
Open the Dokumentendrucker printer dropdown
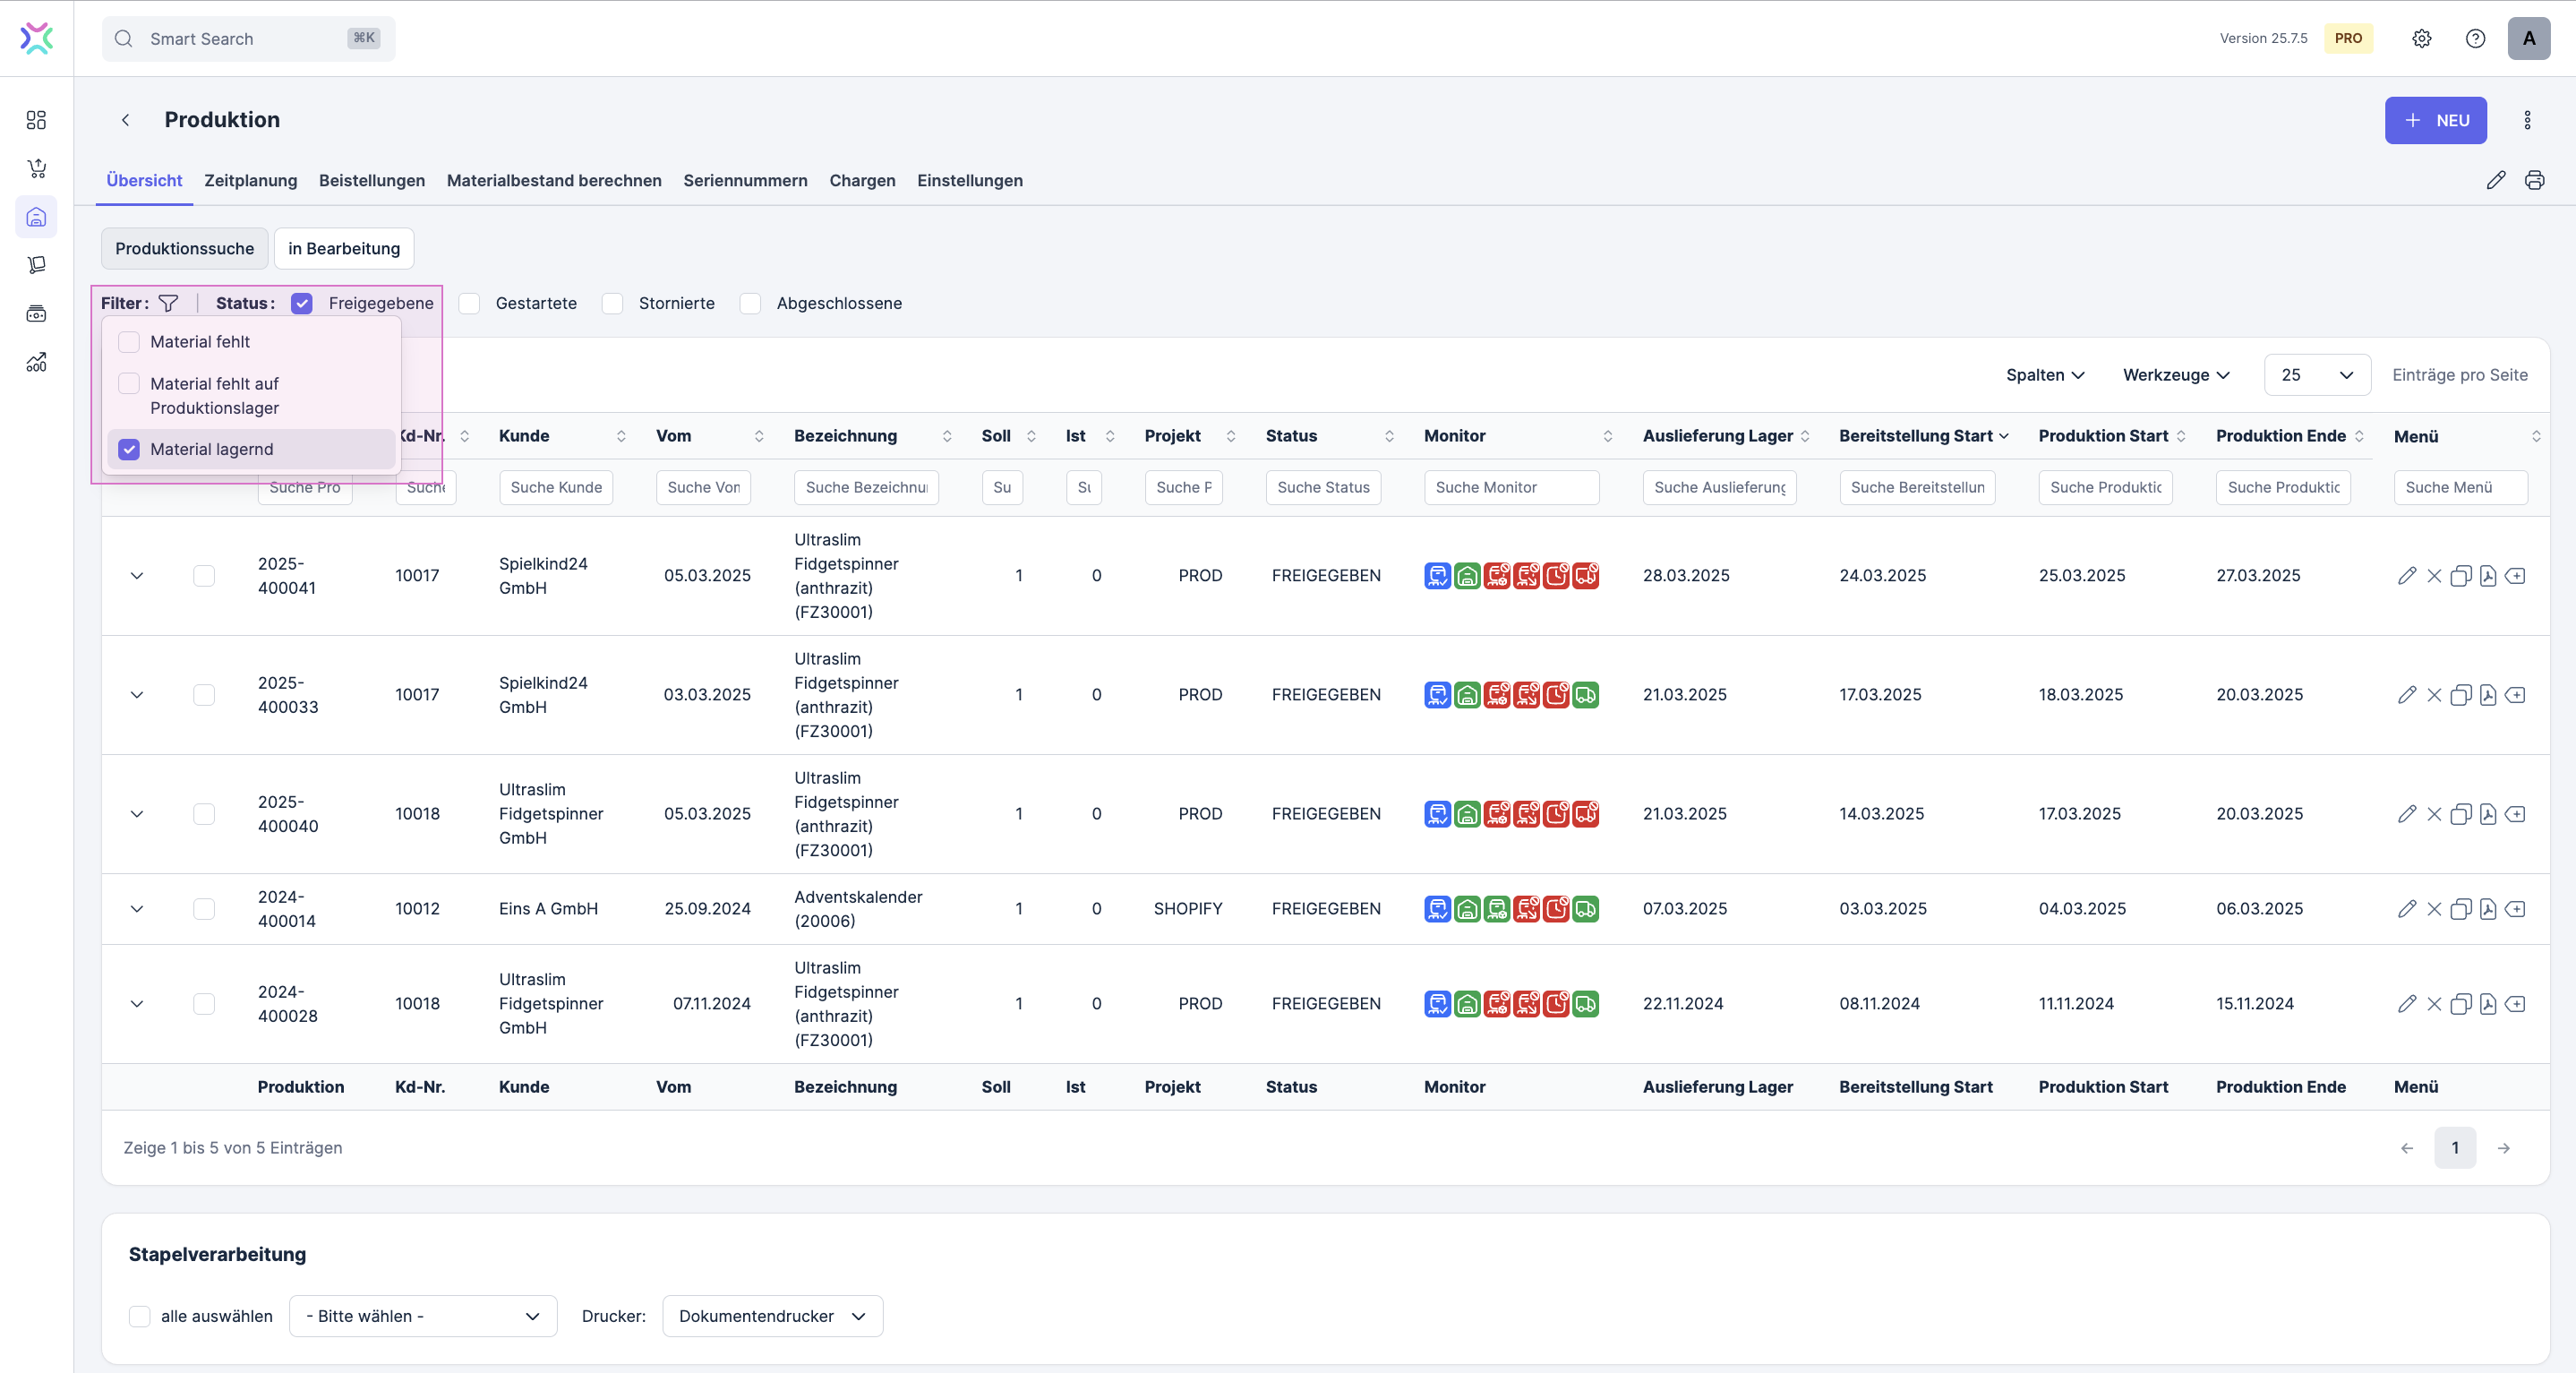coord(772,1316)
